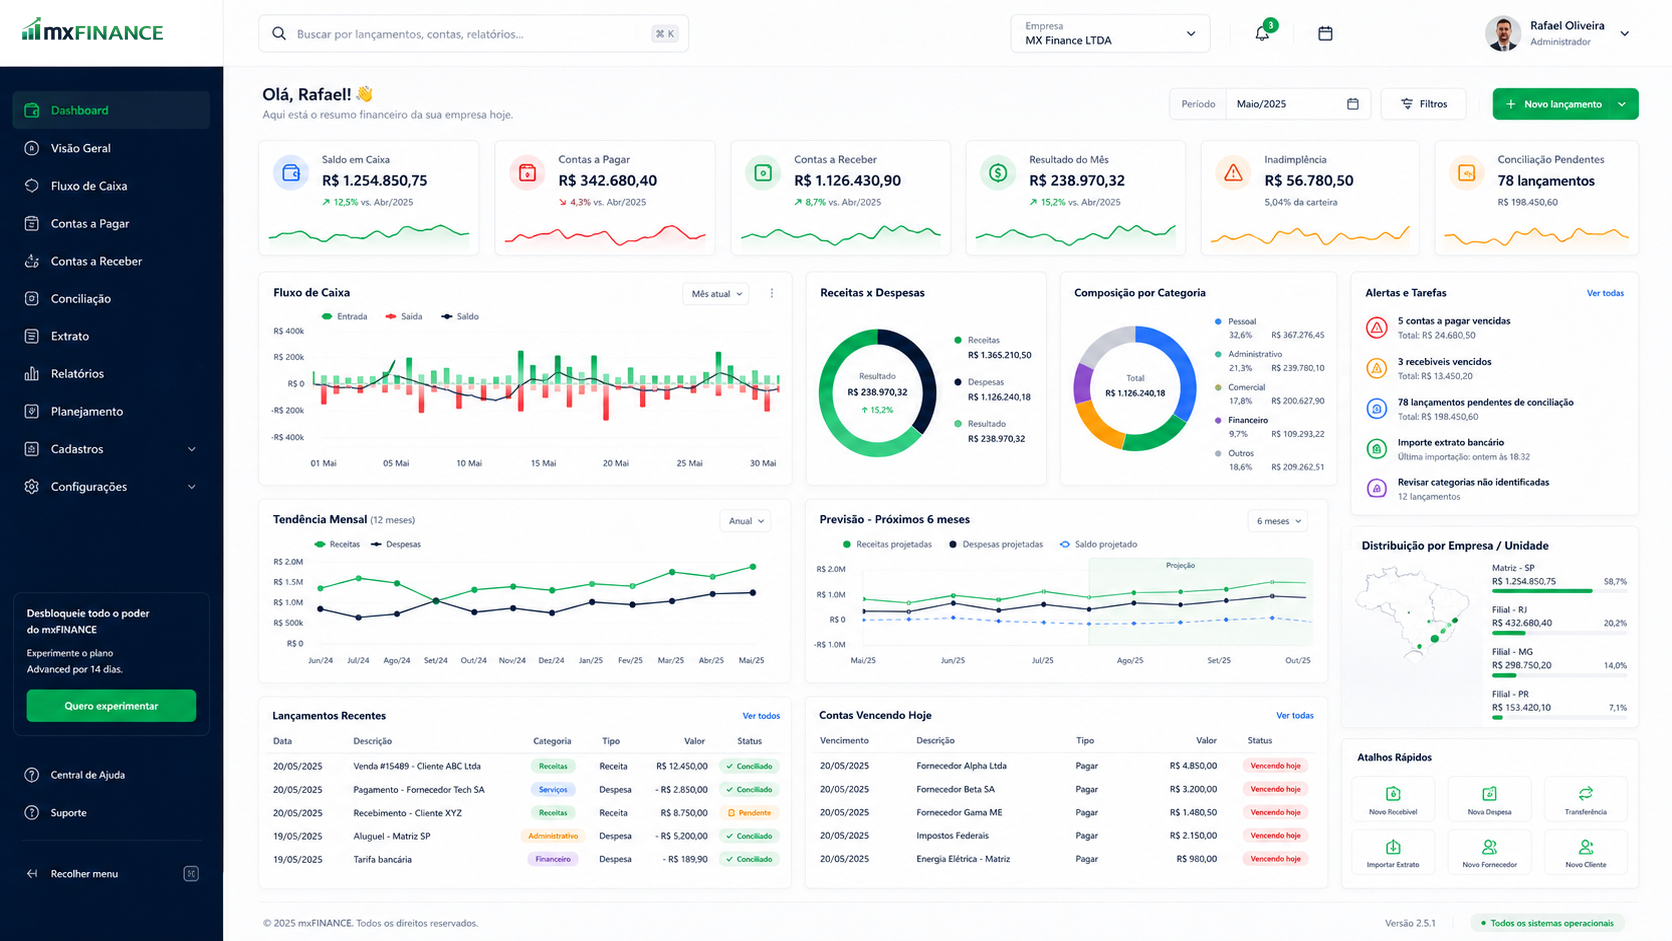Open the notifications bell
This screenshot has width=1672, height=941.
(1262, 33)
